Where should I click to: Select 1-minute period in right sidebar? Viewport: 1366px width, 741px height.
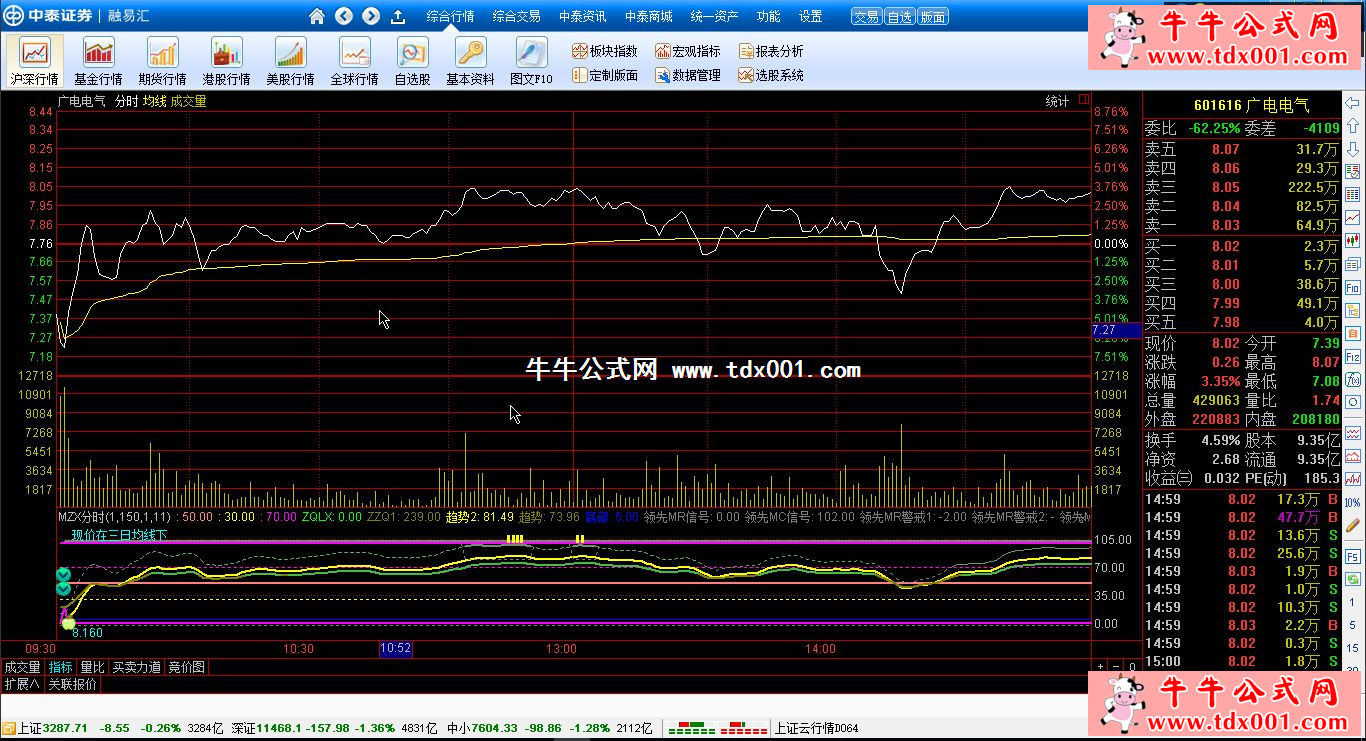tap(1353, 602)
